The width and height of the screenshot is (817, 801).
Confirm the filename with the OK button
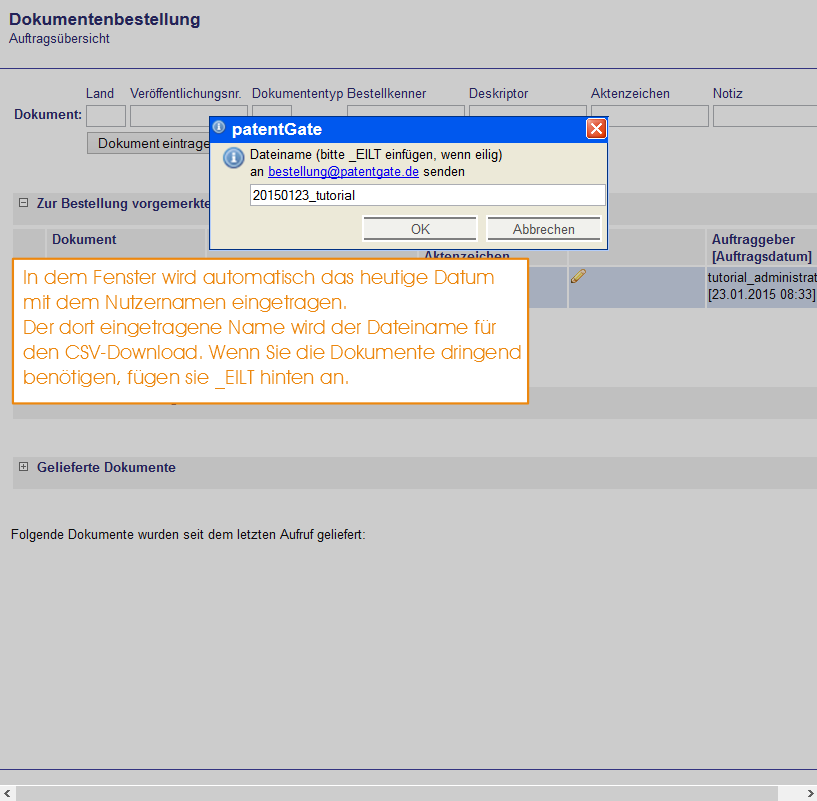tap(420, 229)
